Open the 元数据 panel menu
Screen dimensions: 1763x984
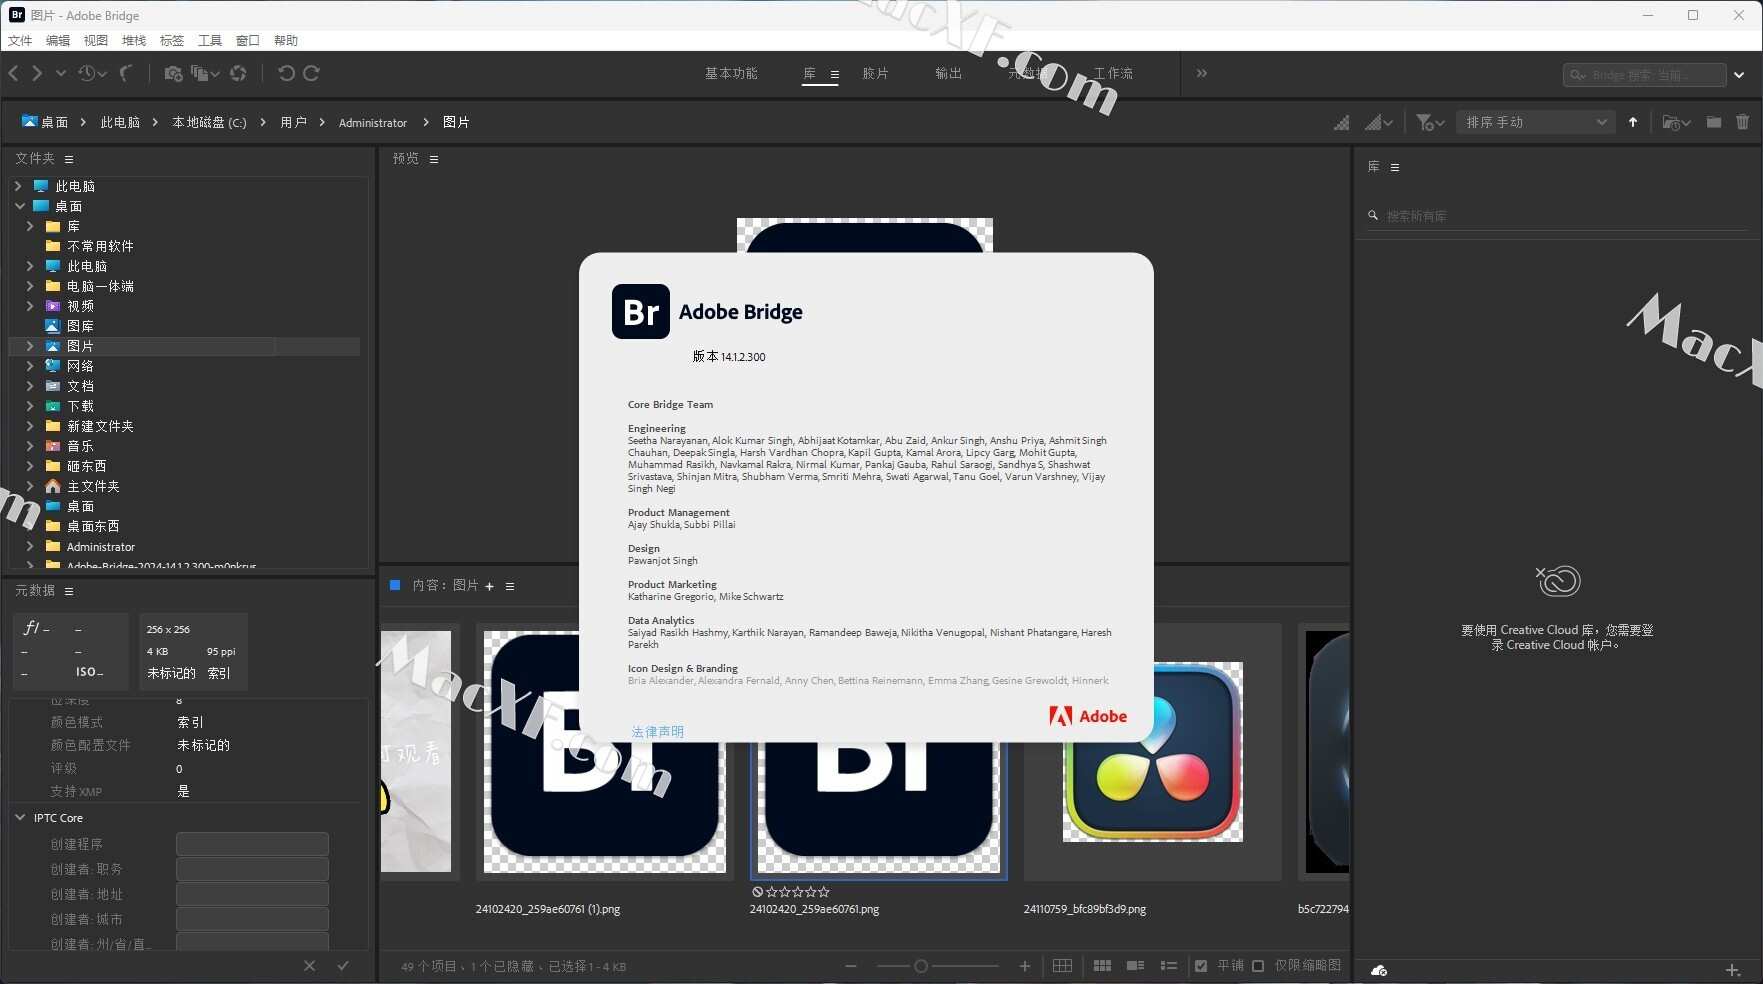point(69,591)
